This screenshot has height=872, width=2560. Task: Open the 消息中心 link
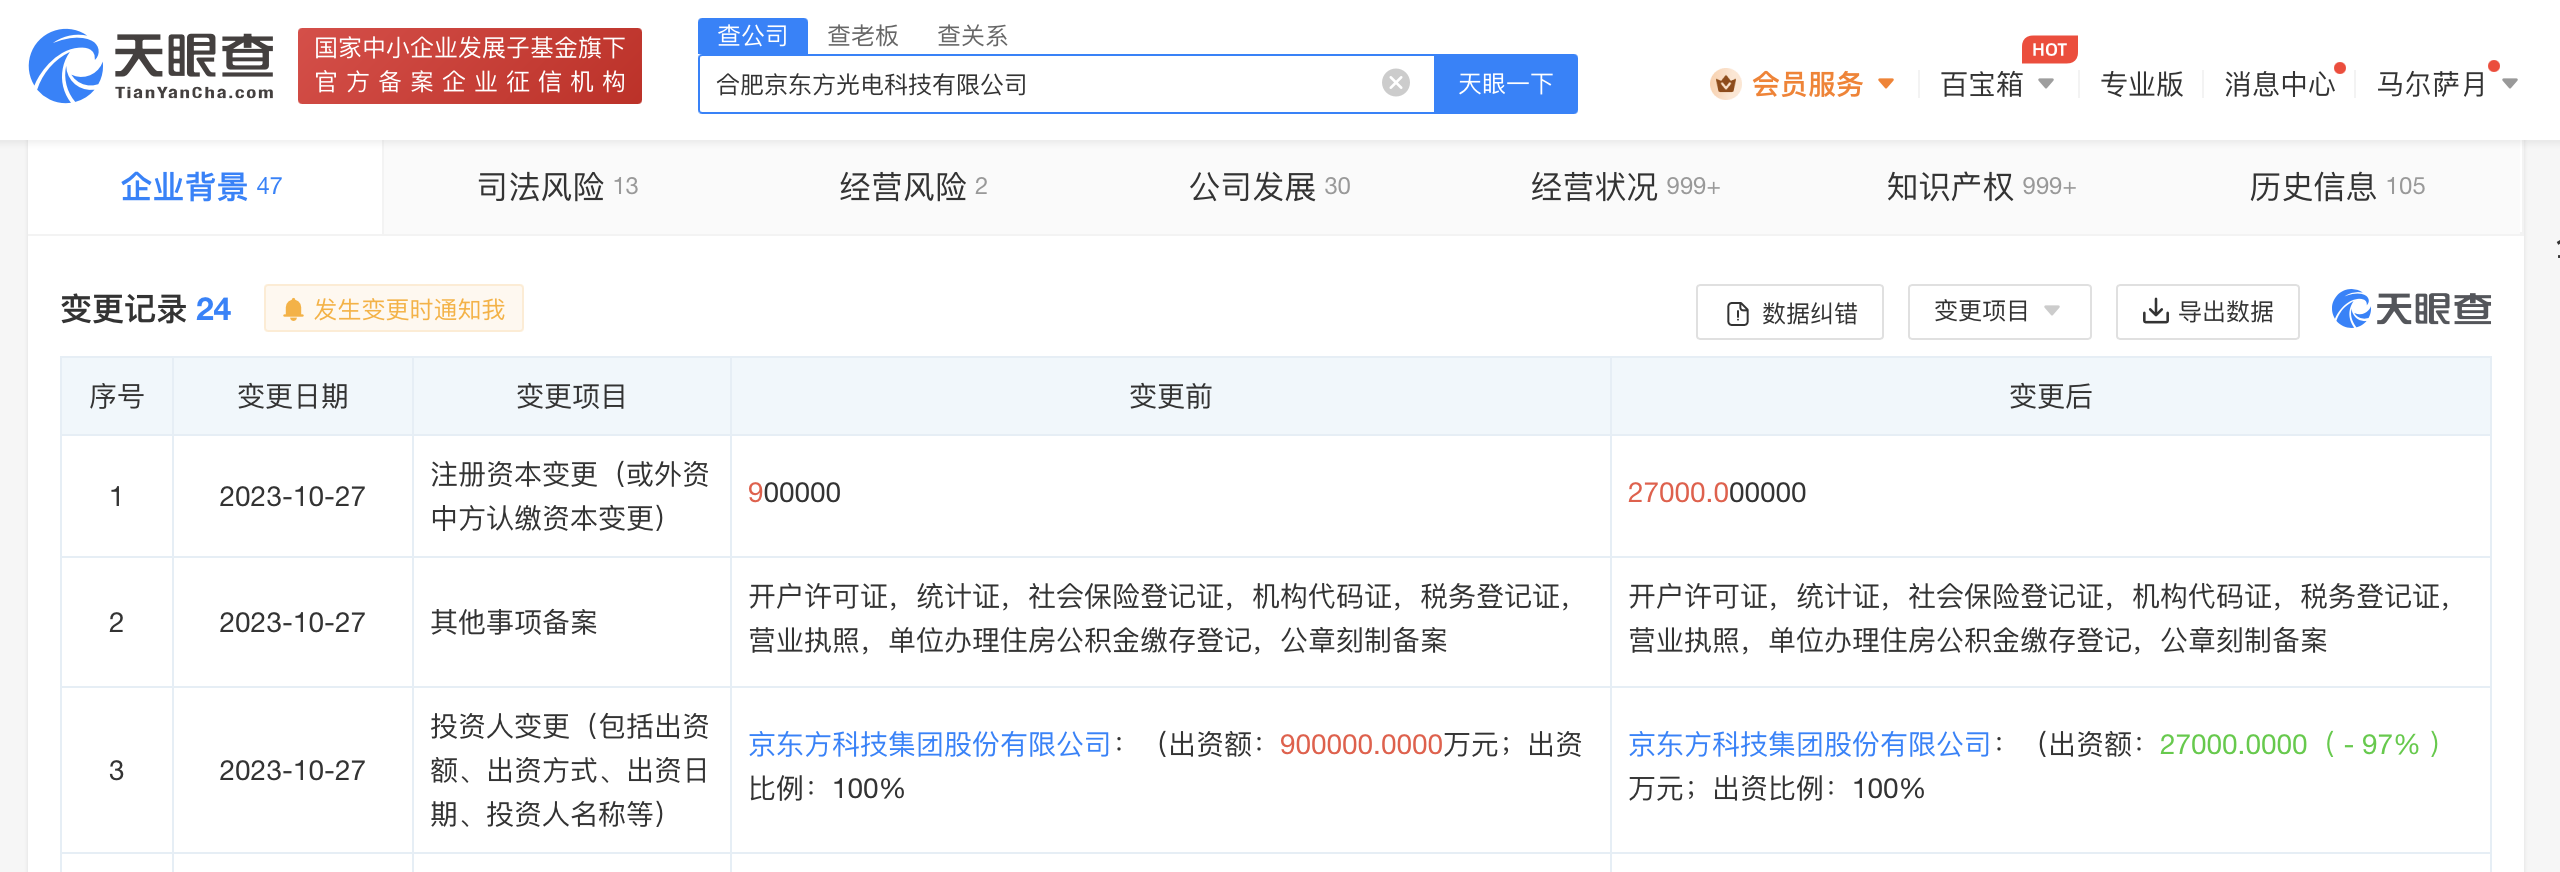[2279, 84]
